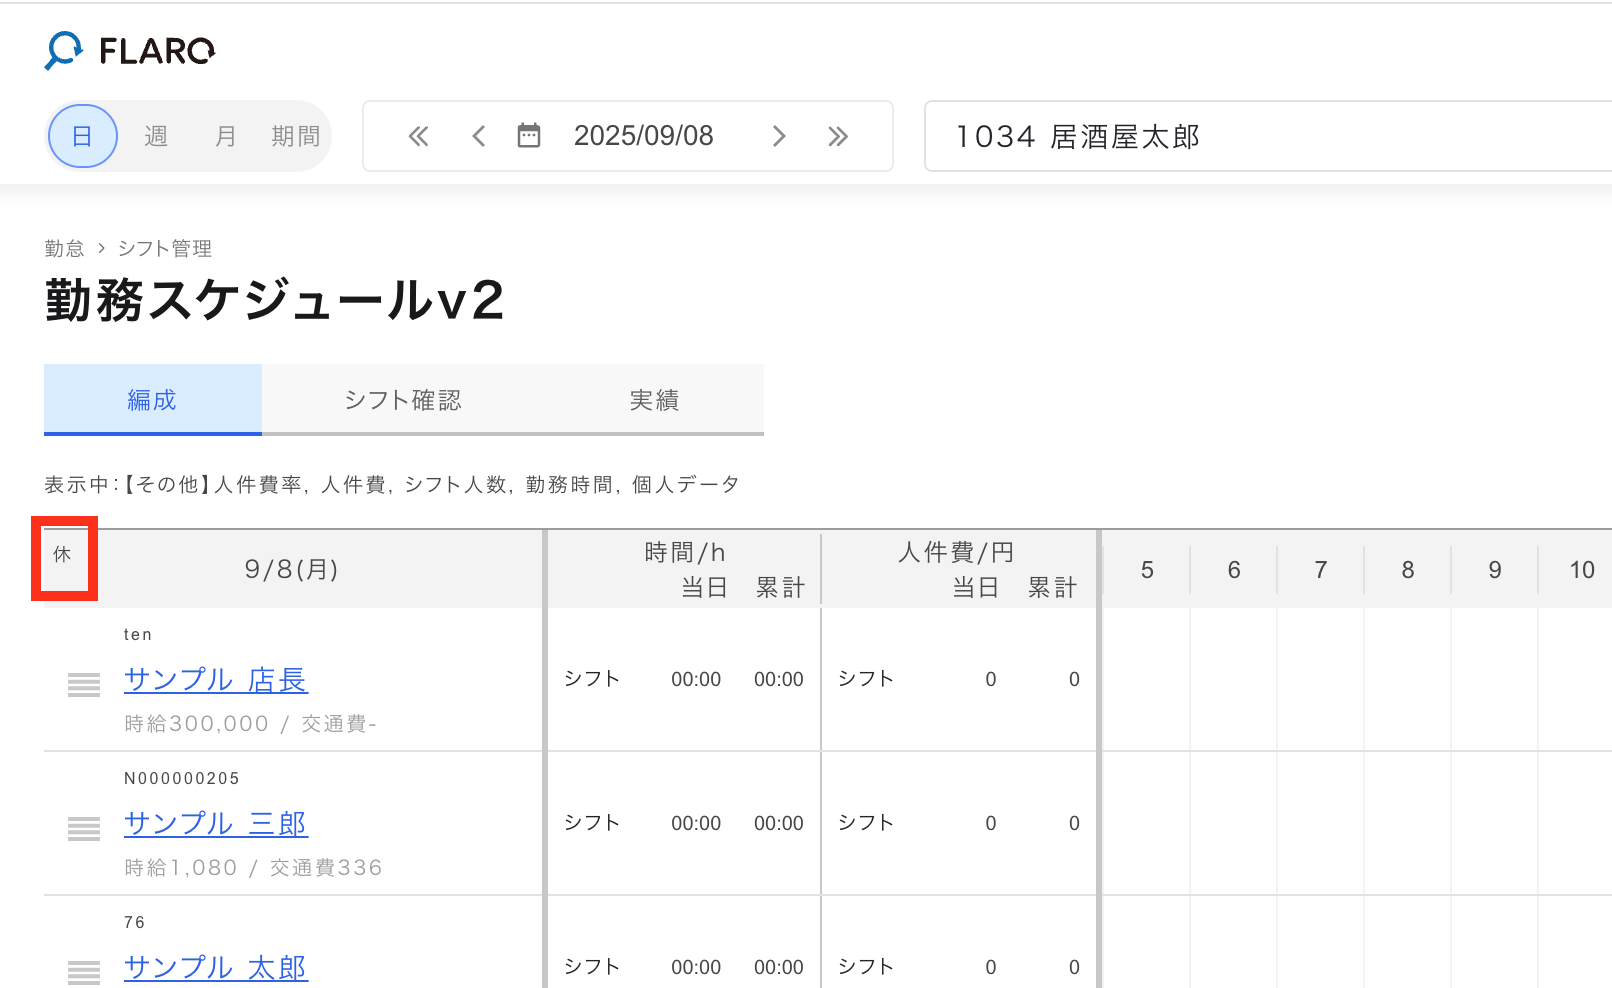This screenshot has width=1612, height=988.
Task: Click the 休 holiday header cell
Action: point(63,555)
